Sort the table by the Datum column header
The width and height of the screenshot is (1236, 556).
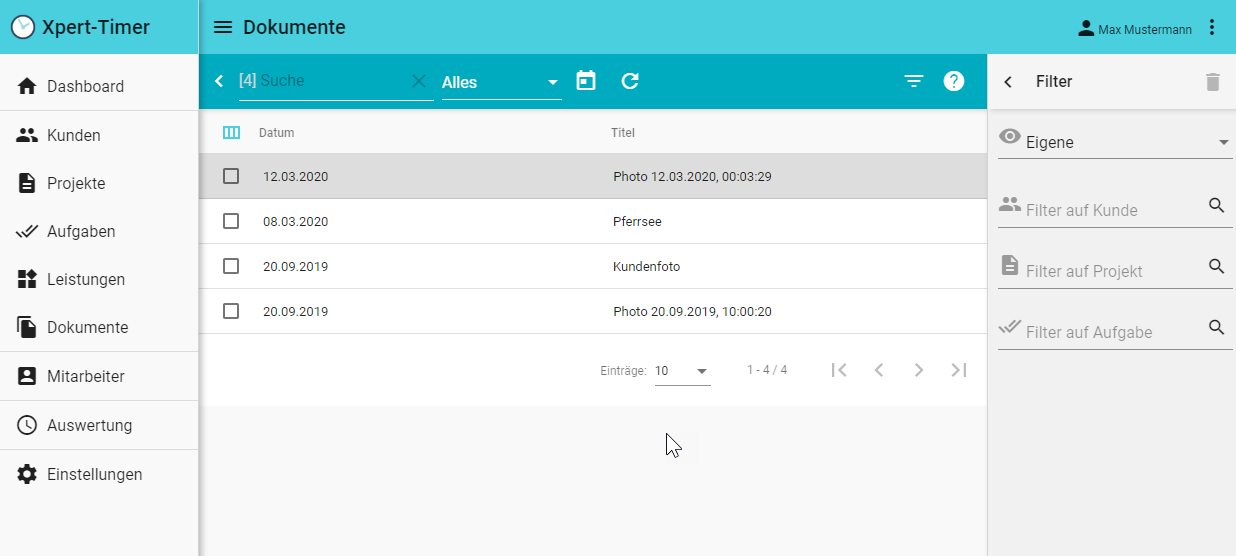pyautogui.click(x=277, y=133)
